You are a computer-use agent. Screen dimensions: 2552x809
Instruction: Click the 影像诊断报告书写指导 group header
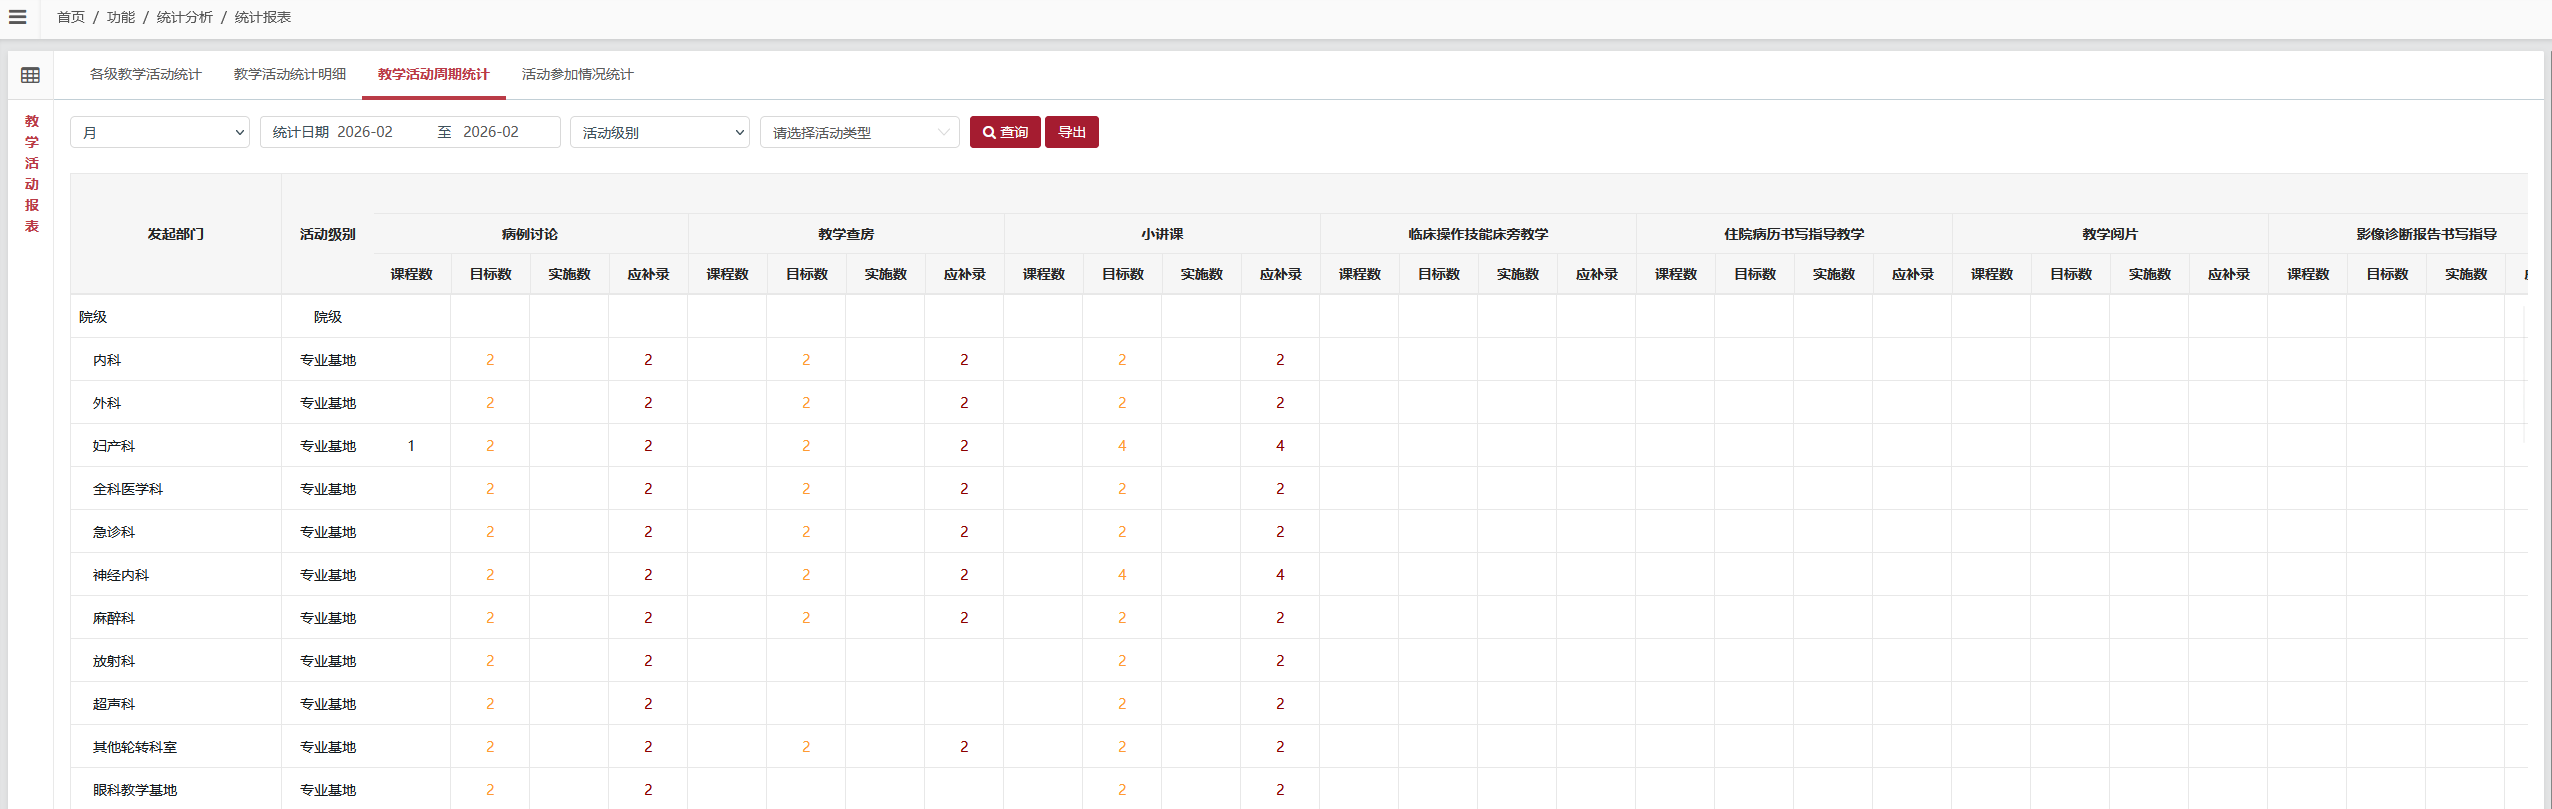(x=2426, y=234)
